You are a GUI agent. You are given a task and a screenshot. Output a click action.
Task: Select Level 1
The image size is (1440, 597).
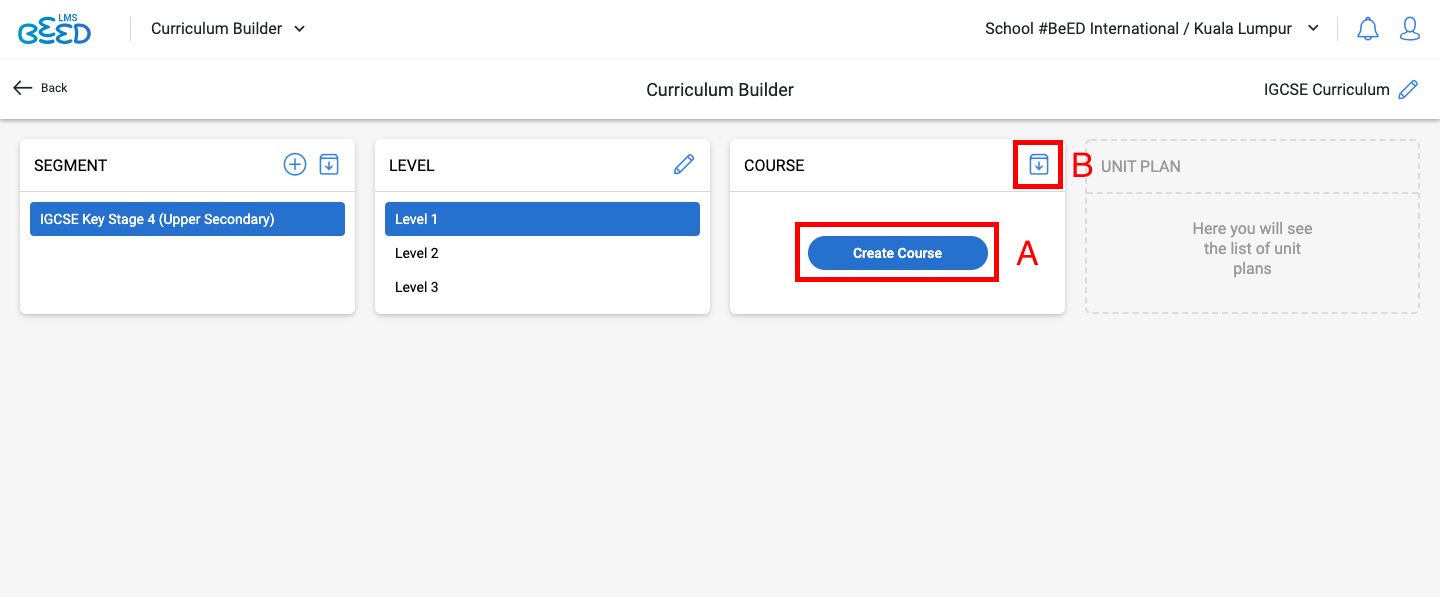pos(542,219)
